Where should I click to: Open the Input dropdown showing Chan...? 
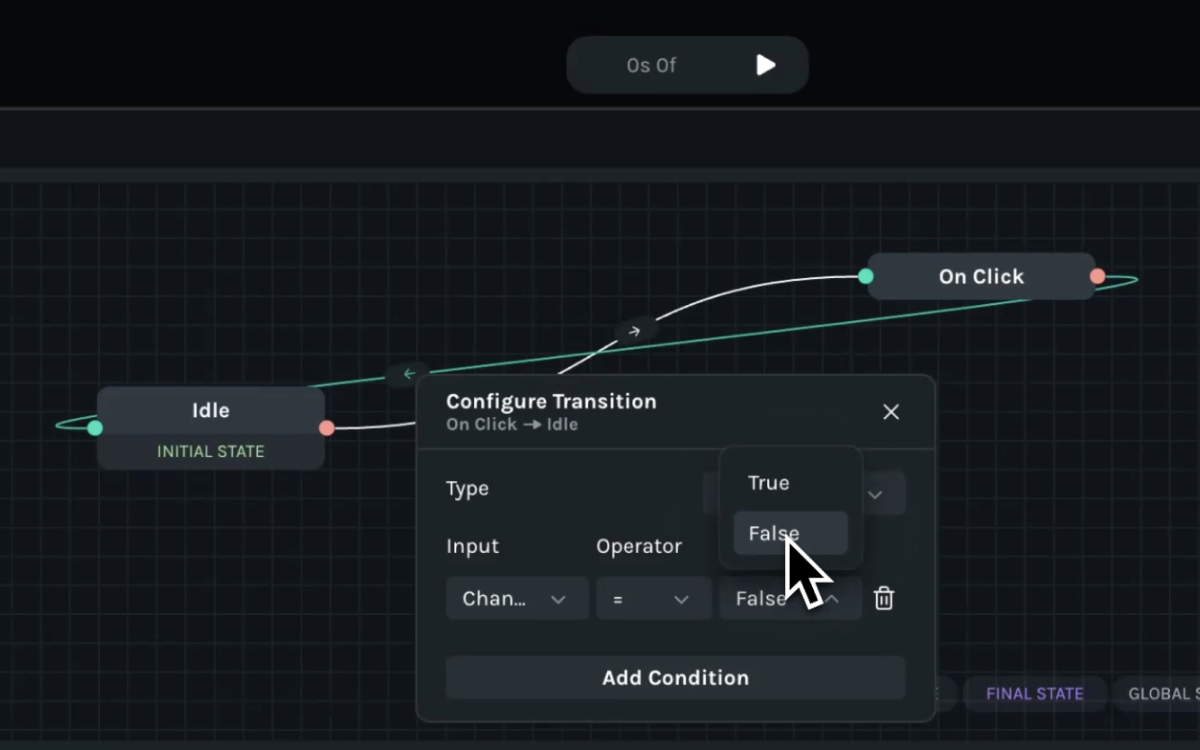coord(516,599)
